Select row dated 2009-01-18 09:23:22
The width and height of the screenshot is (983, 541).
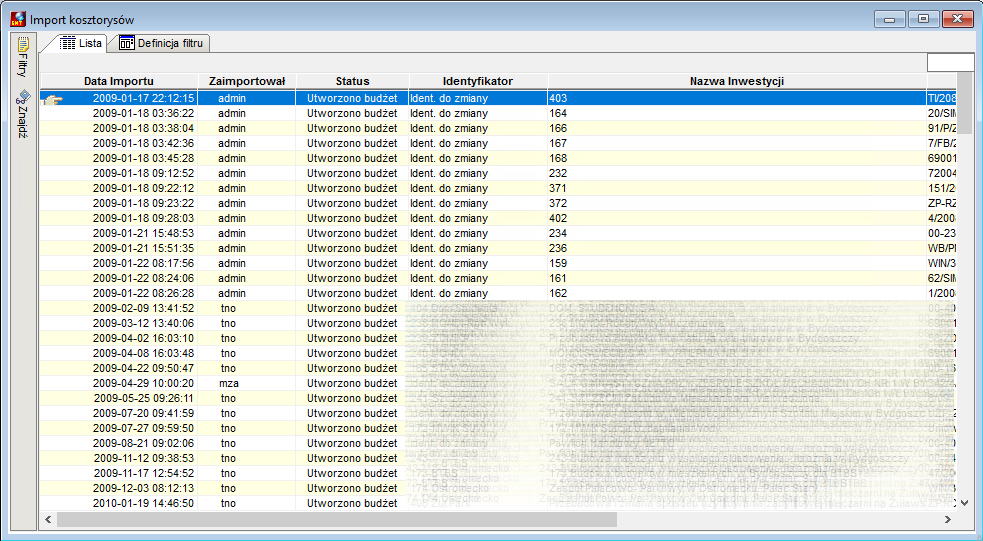(x=498, y=204)
